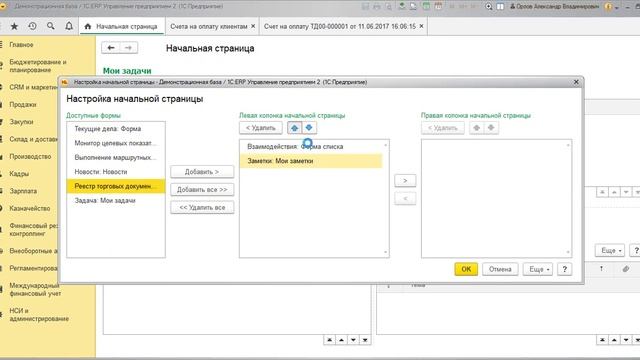Step up one row under the left home list

click(341, 340)
